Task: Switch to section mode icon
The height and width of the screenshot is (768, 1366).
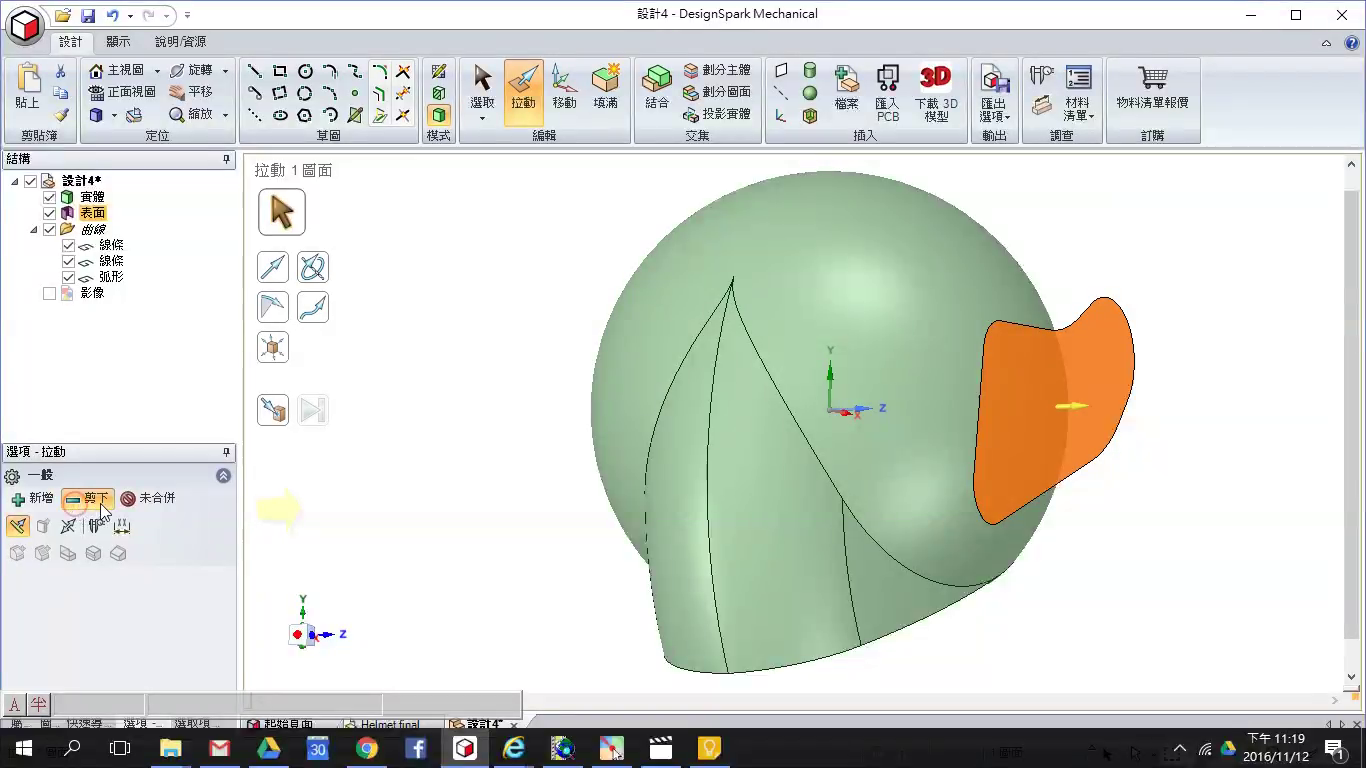Action: [x=438, y=93]
